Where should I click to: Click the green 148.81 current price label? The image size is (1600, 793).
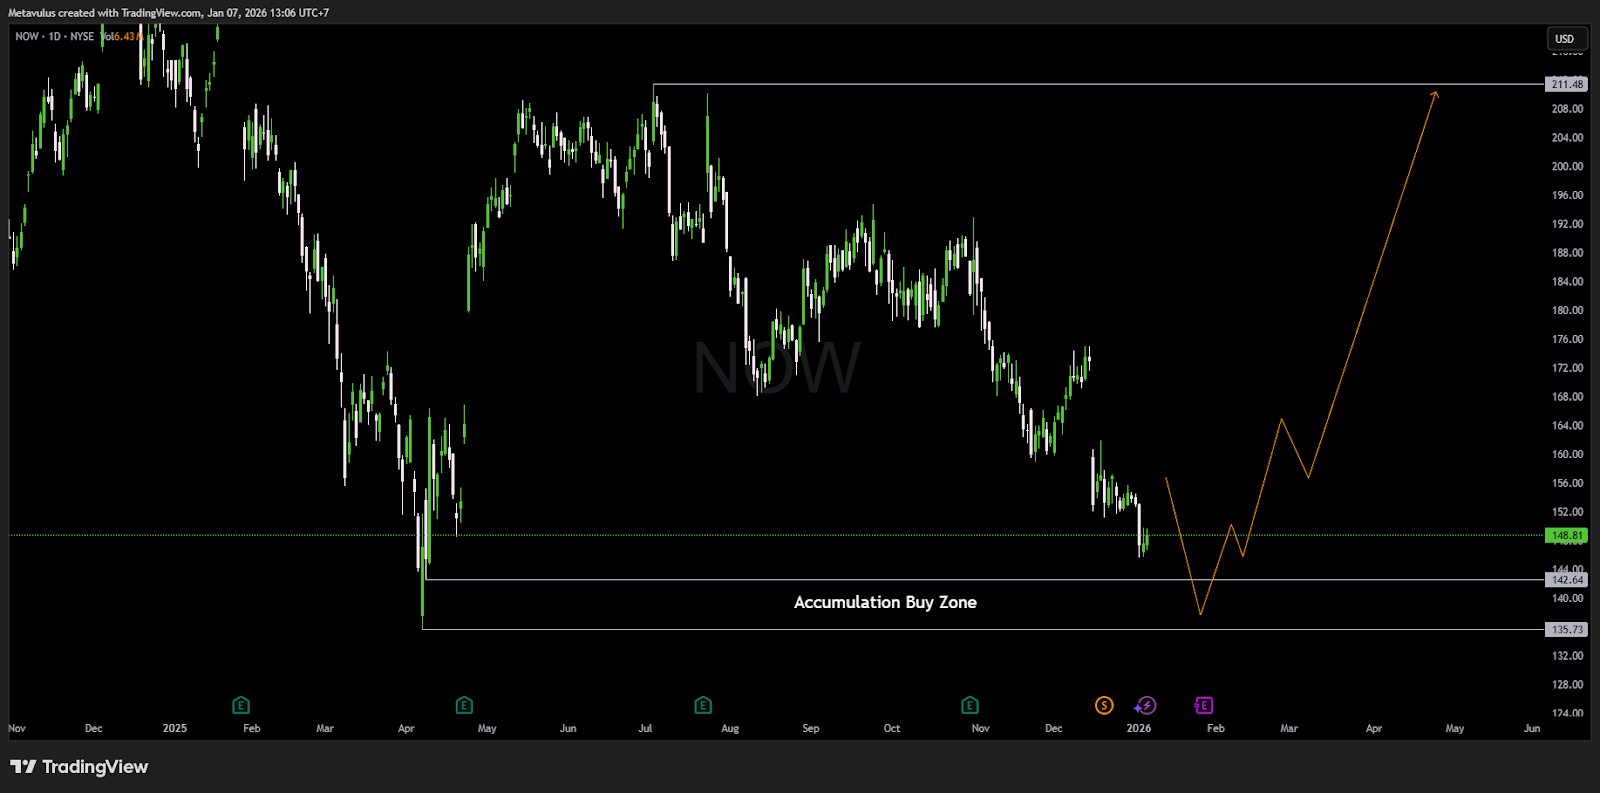point(1567,536)
